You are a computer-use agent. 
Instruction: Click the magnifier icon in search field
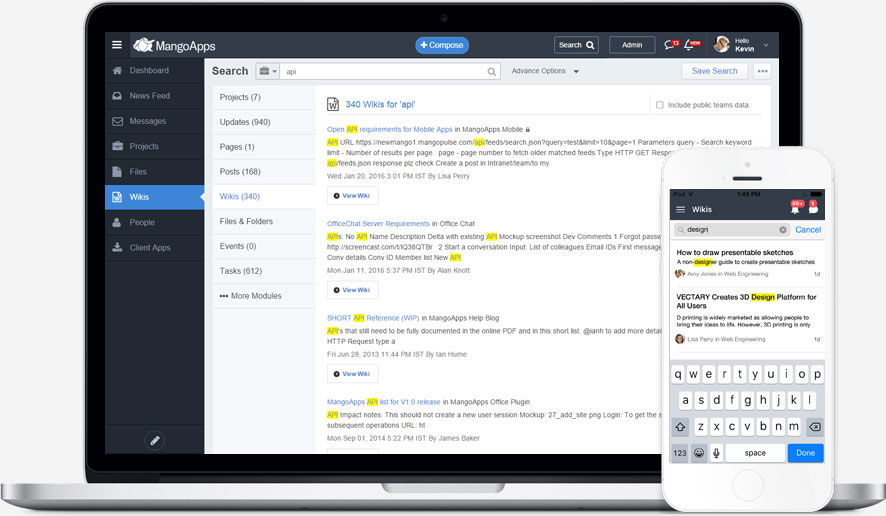492,72
